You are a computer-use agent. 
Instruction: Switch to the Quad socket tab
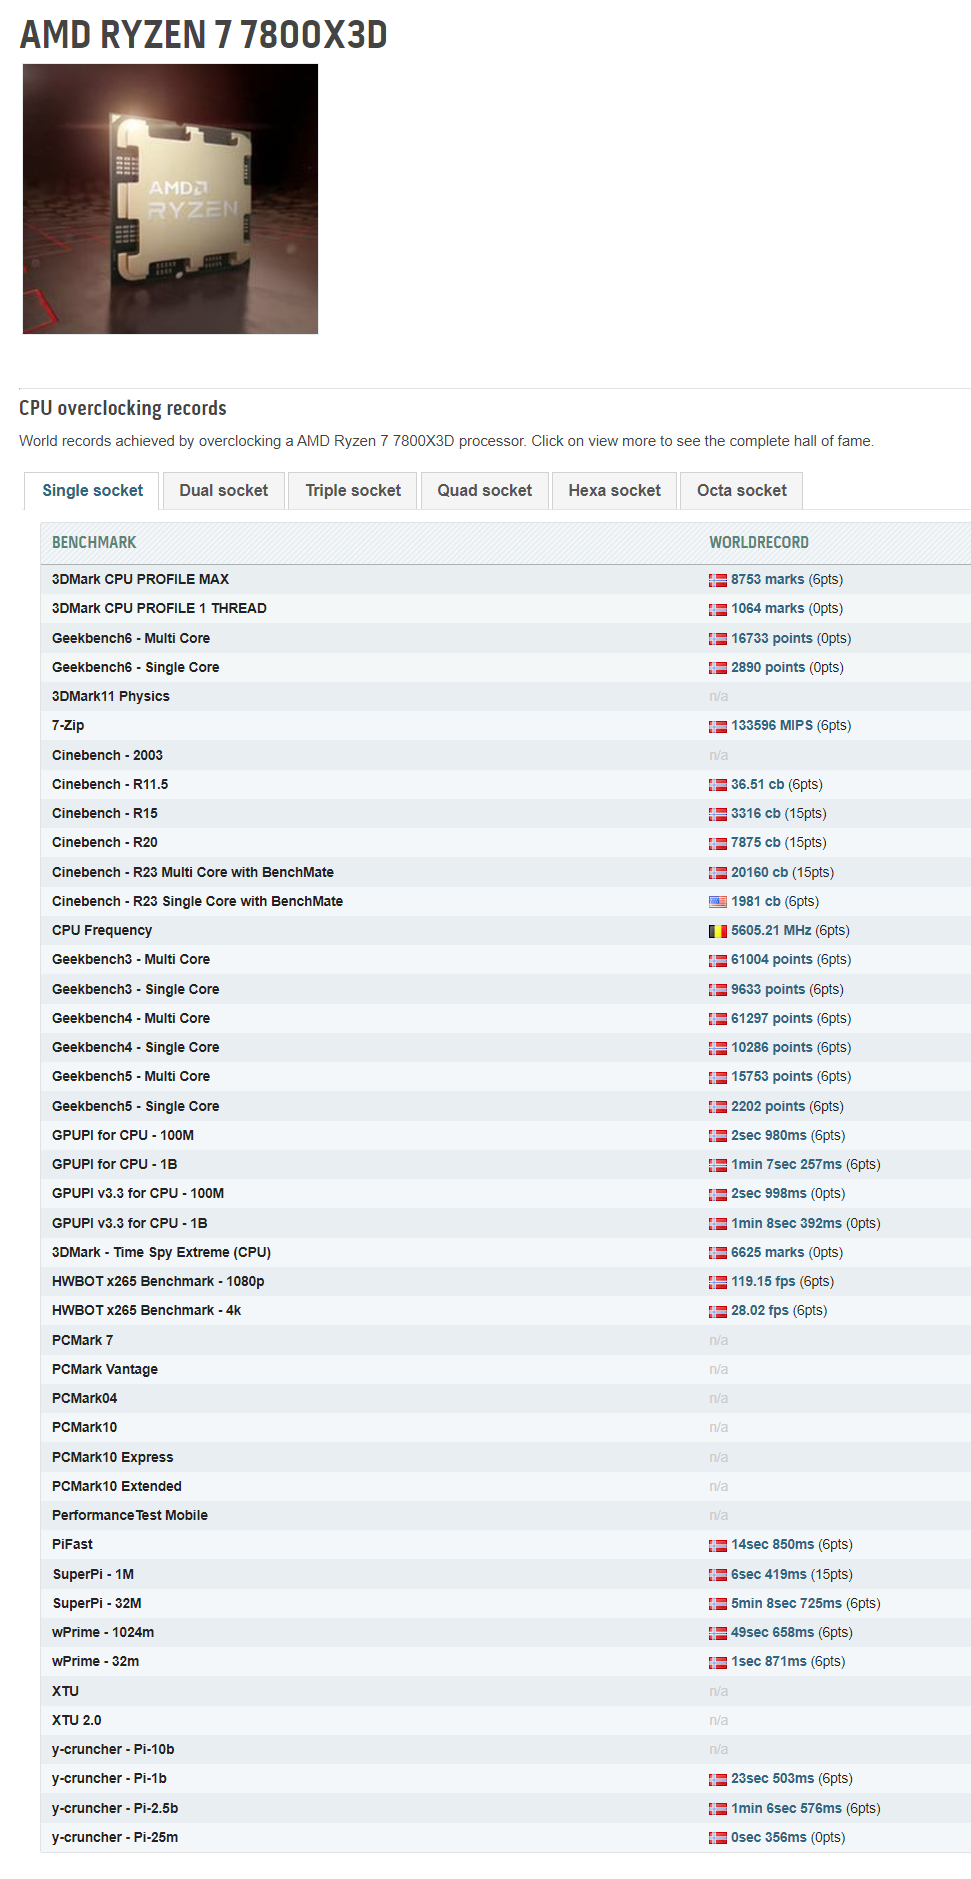485,490
